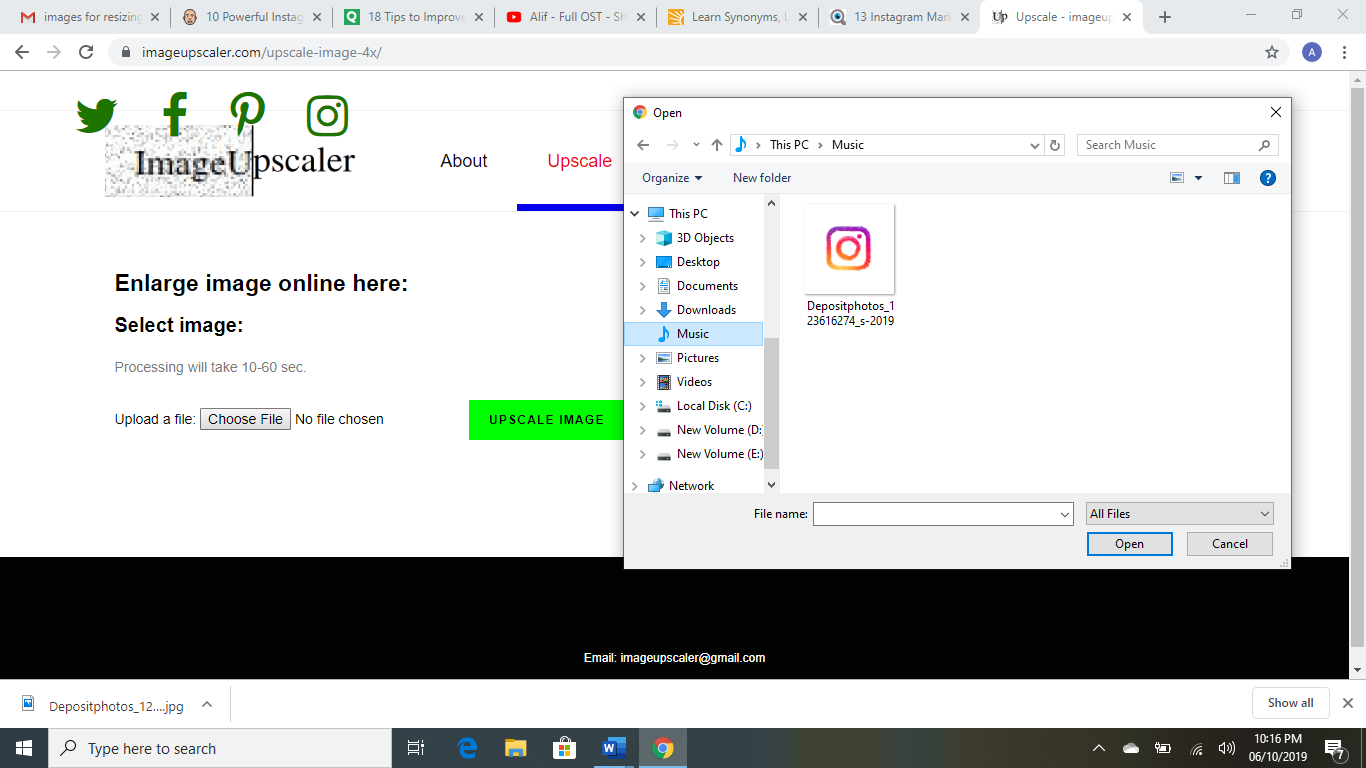Open Chrome's three-dot menu
Image resolution: width=1366 pixels, height=768 pixels.
[x=1345, y=52]
